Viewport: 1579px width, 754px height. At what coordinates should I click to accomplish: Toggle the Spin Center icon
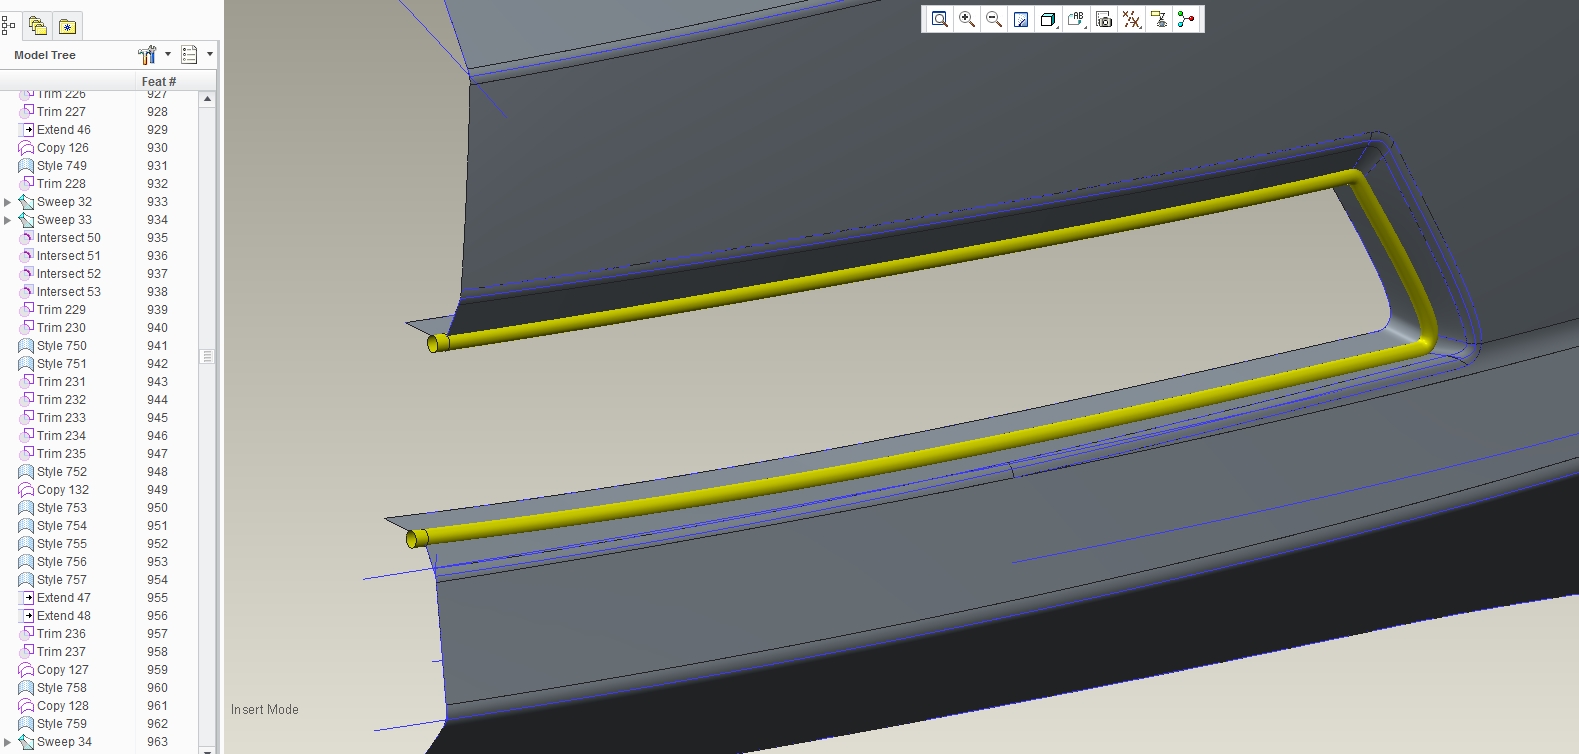1186,19
